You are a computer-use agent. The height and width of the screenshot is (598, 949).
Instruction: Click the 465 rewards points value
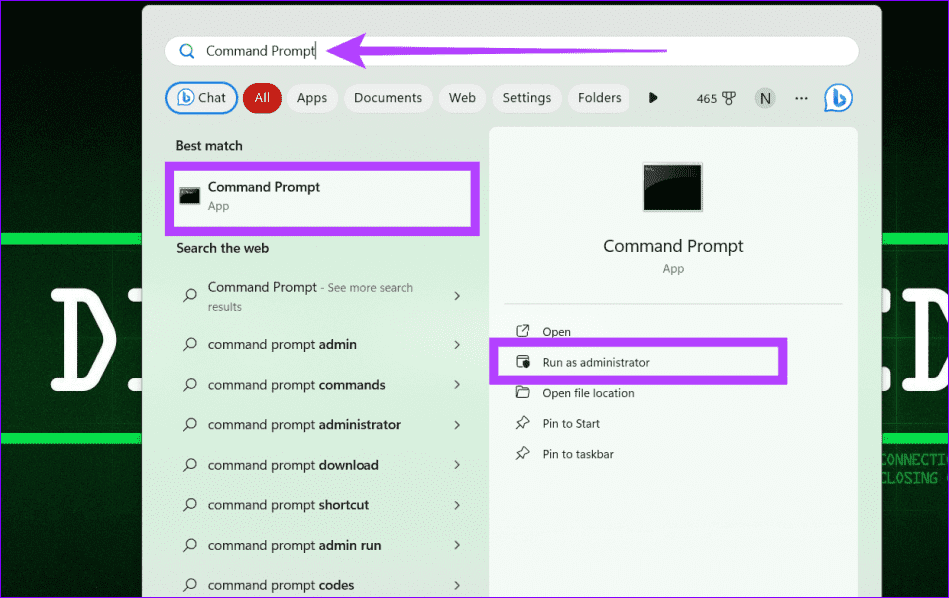[x=706, y=99]
